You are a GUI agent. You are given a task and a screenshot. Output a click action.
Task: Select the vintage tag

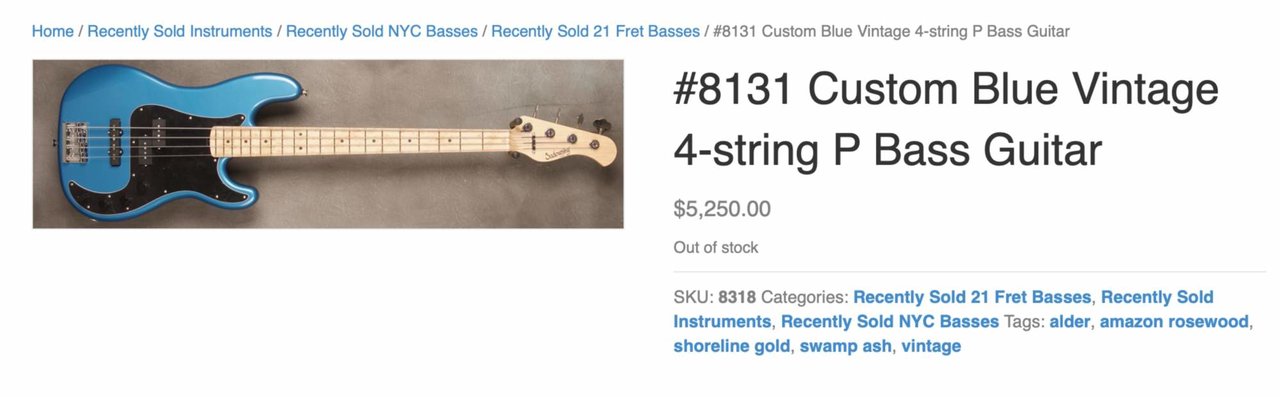[x=931, y=346]
